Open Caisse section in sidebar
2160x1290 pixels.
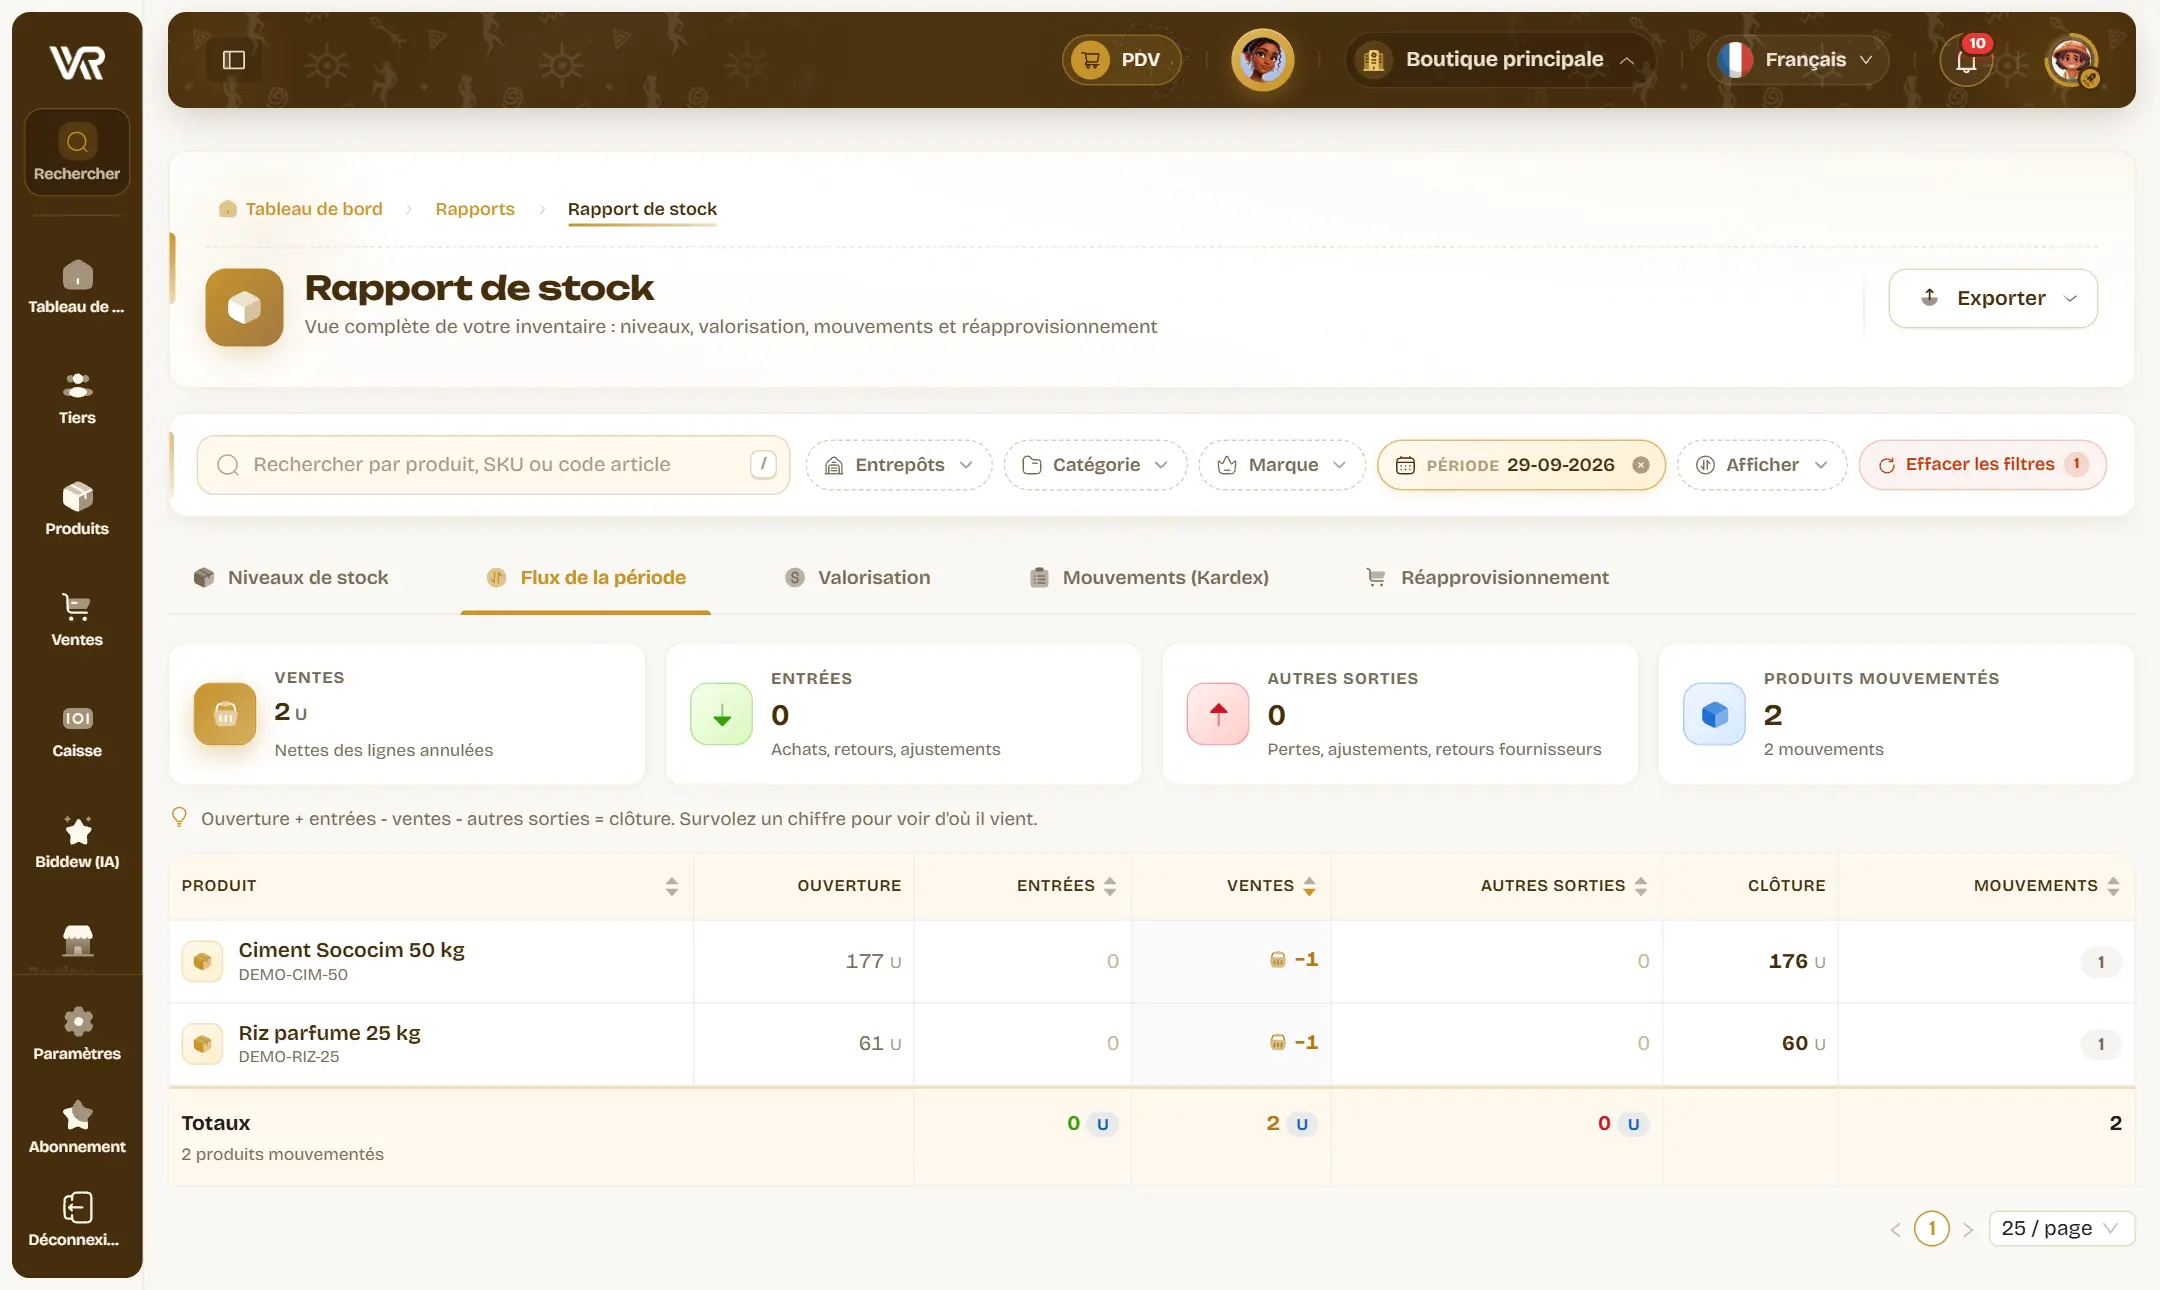[77, 731]
